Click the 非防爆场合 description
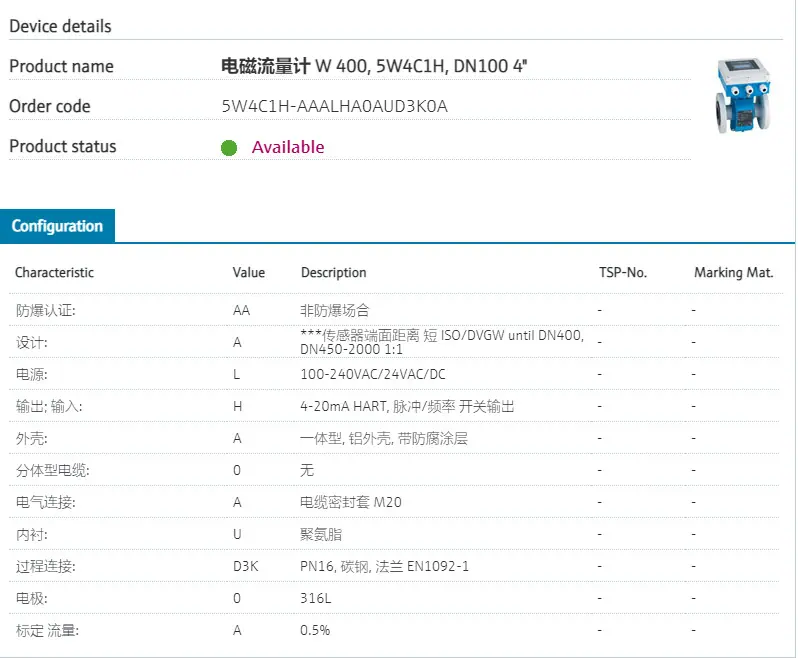 (335, 310)
